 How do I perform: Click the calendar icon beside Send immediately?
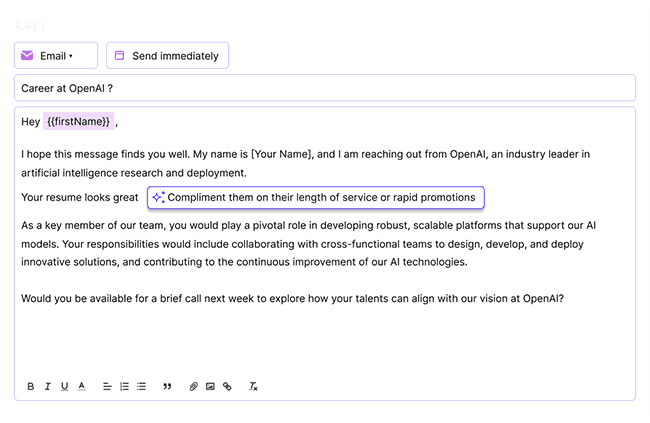(x=119, y=56)
